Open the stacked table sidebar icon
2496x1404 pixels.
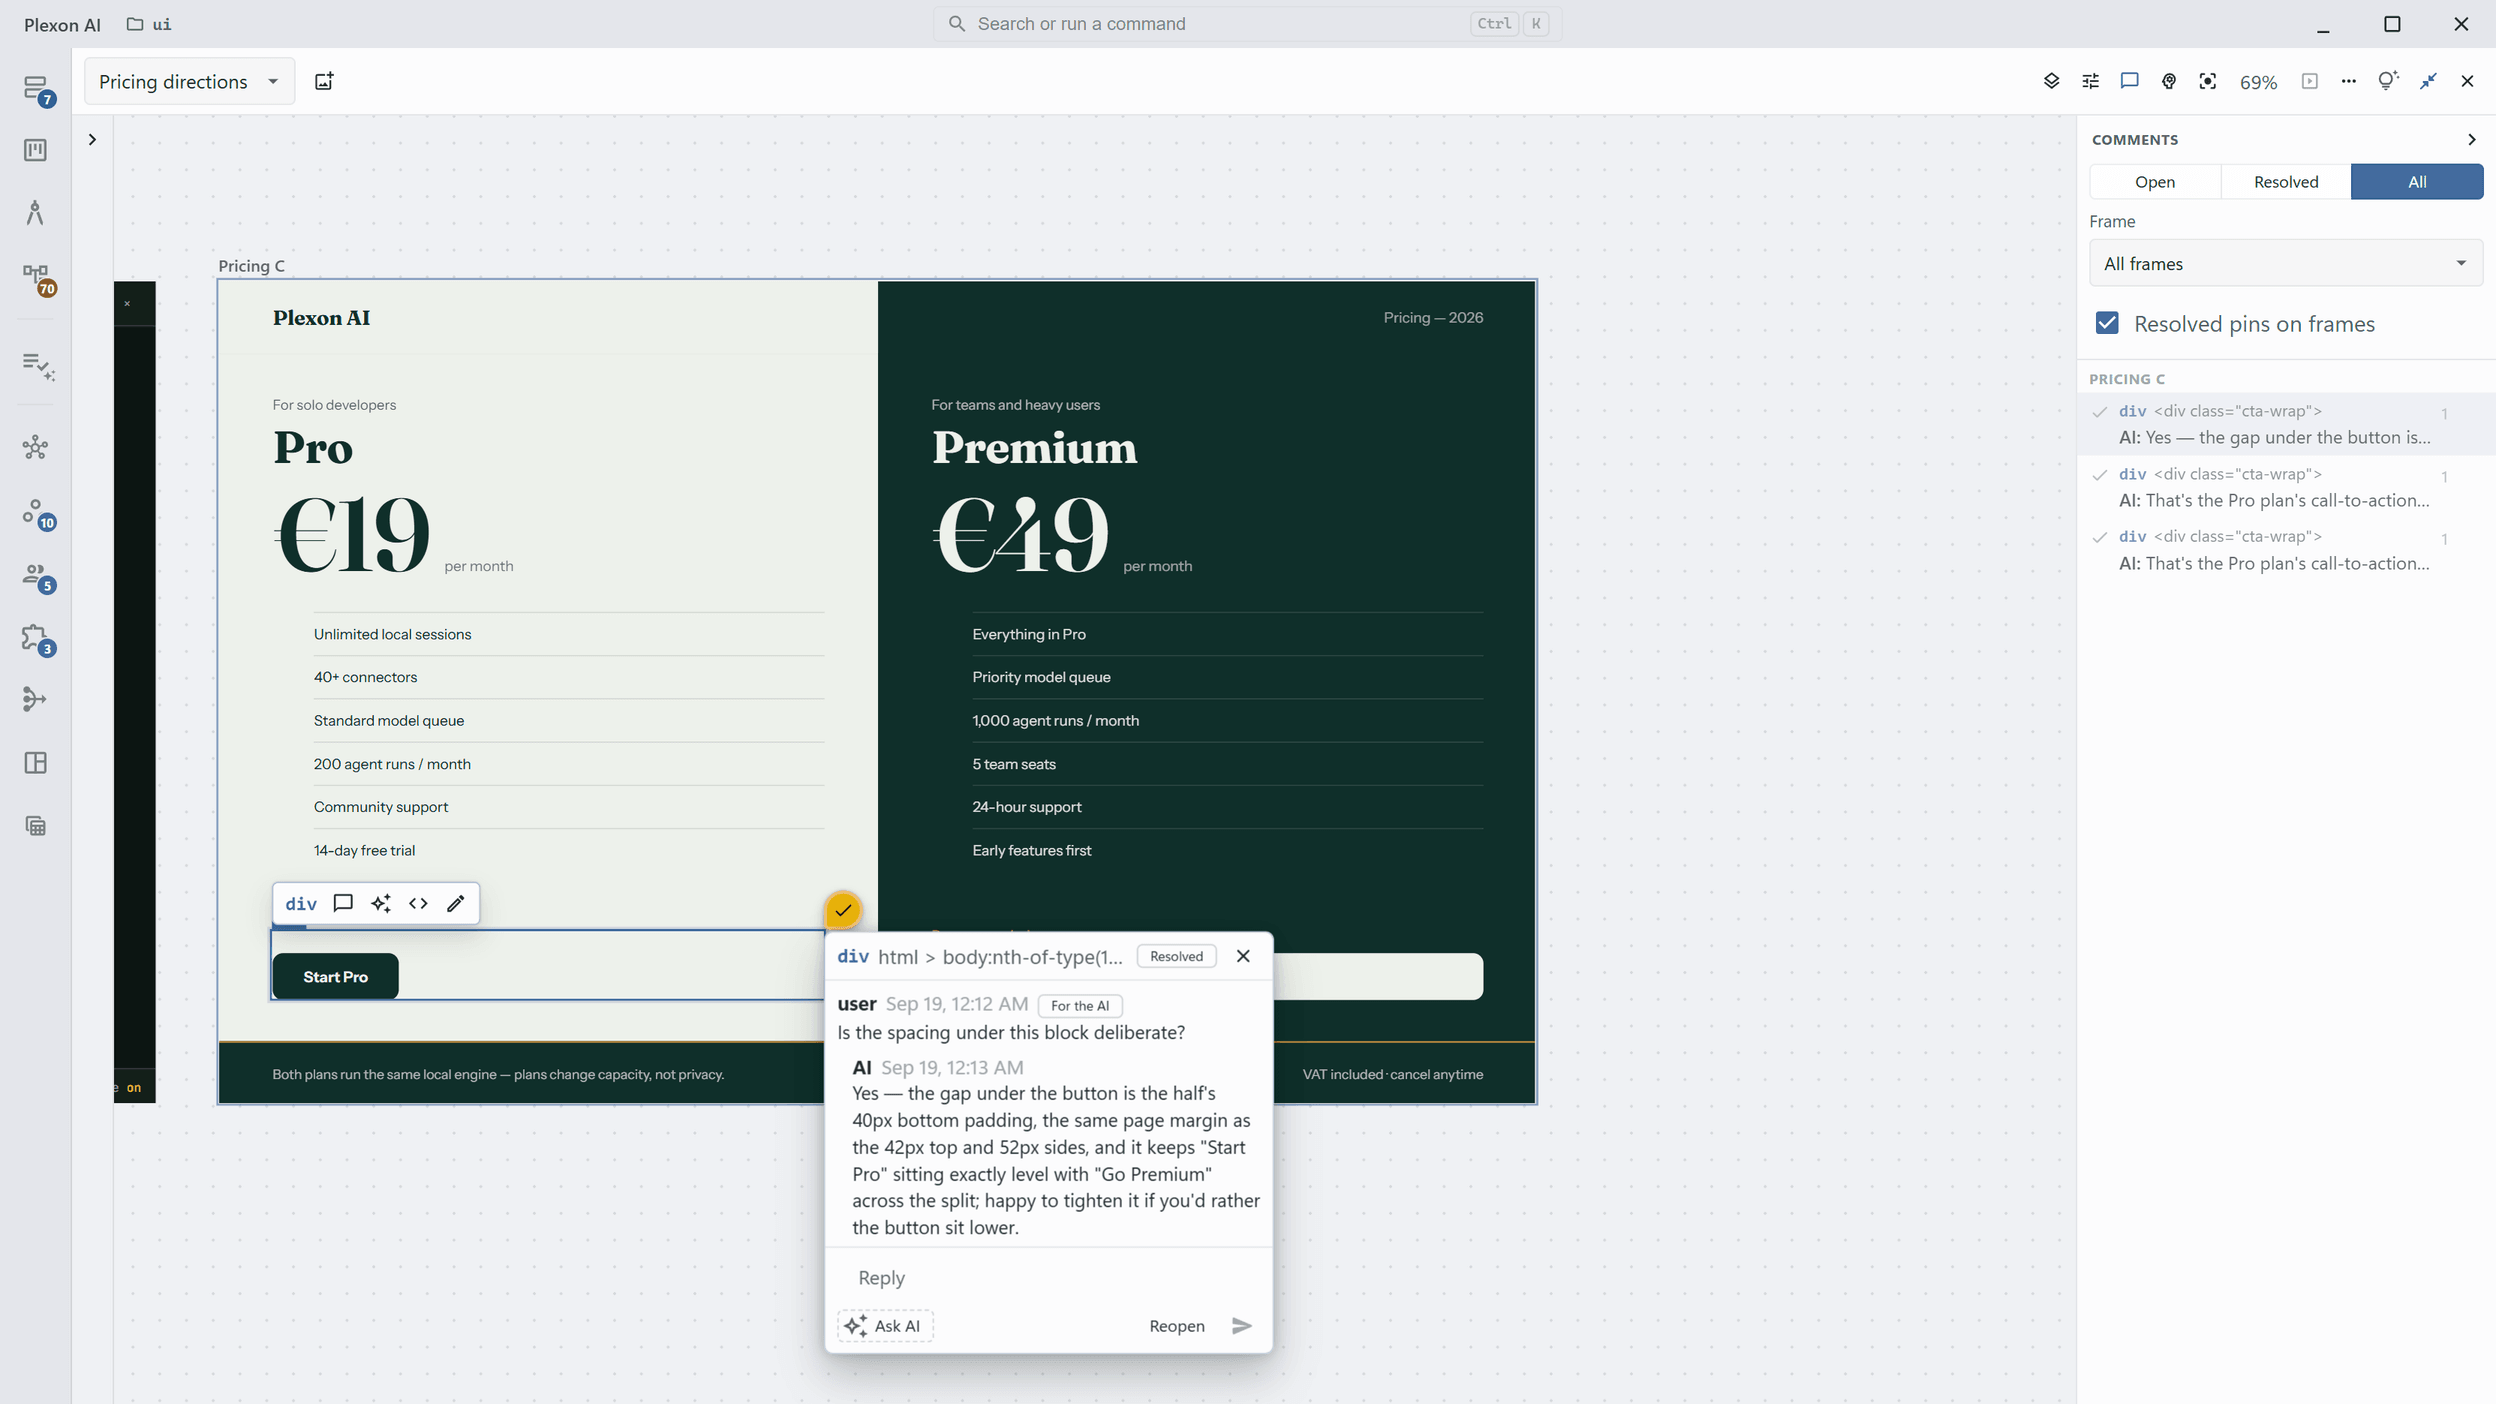click(x=36, y=826)
